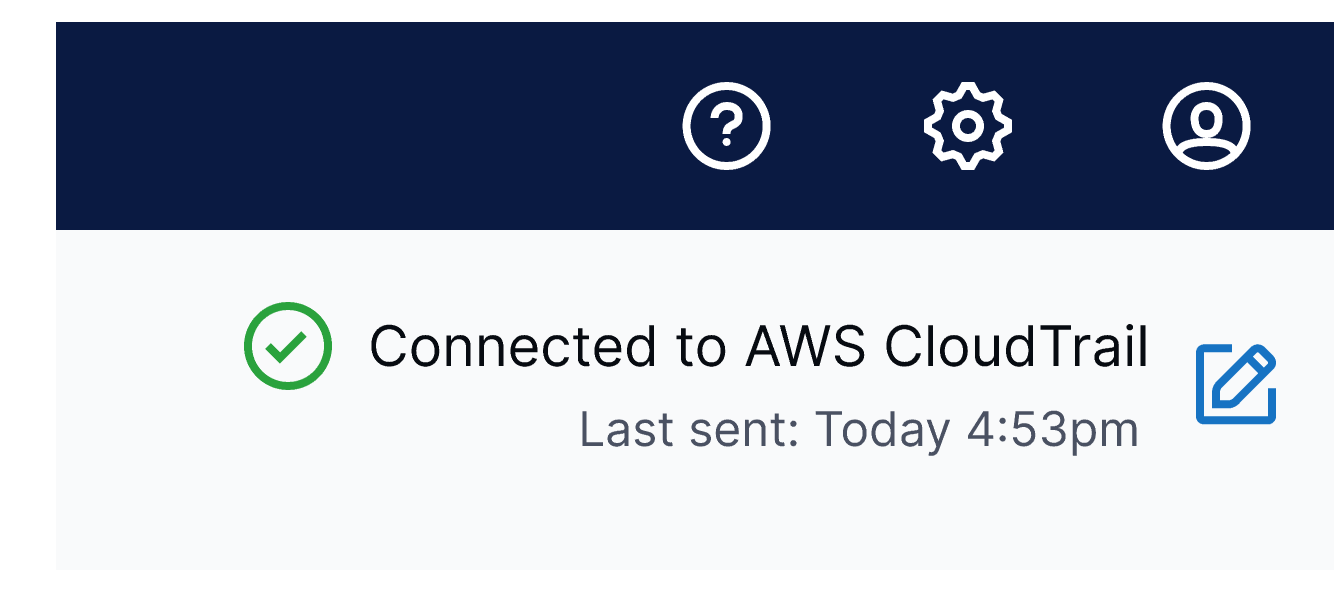Open the user profile avatar icon
Screen dimensions: 1334x616
pyautogui.click(x=1207, y=126)
